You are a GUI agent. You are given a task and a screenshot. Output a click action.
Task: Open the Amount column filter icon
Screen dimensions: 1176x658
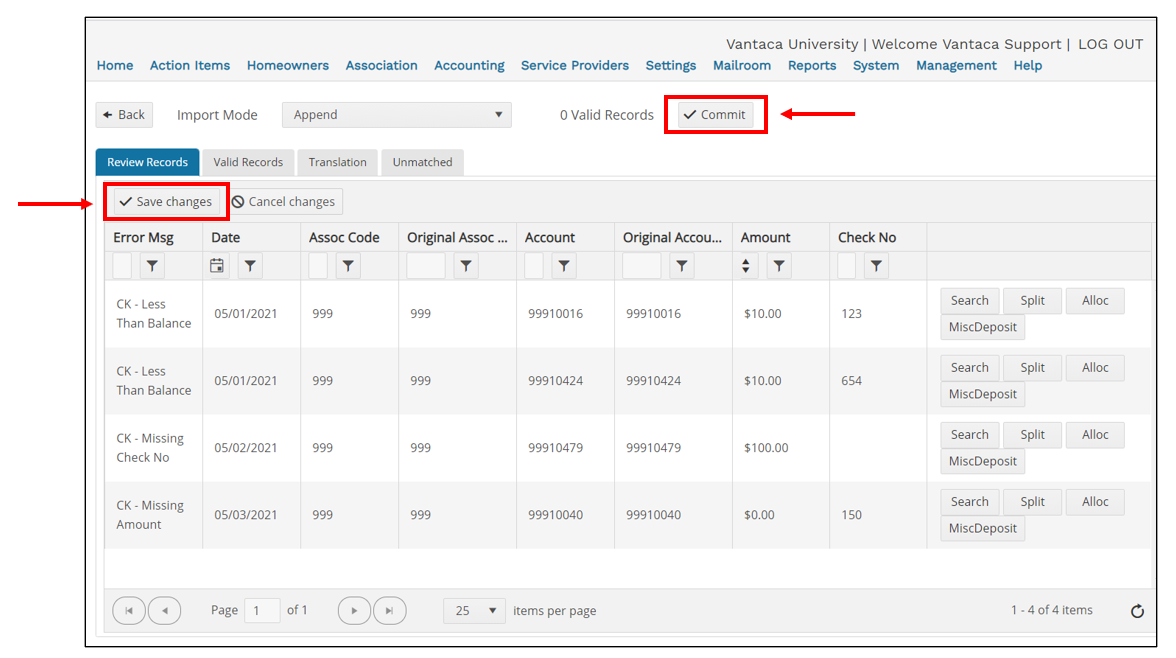(x=779, y=266)
